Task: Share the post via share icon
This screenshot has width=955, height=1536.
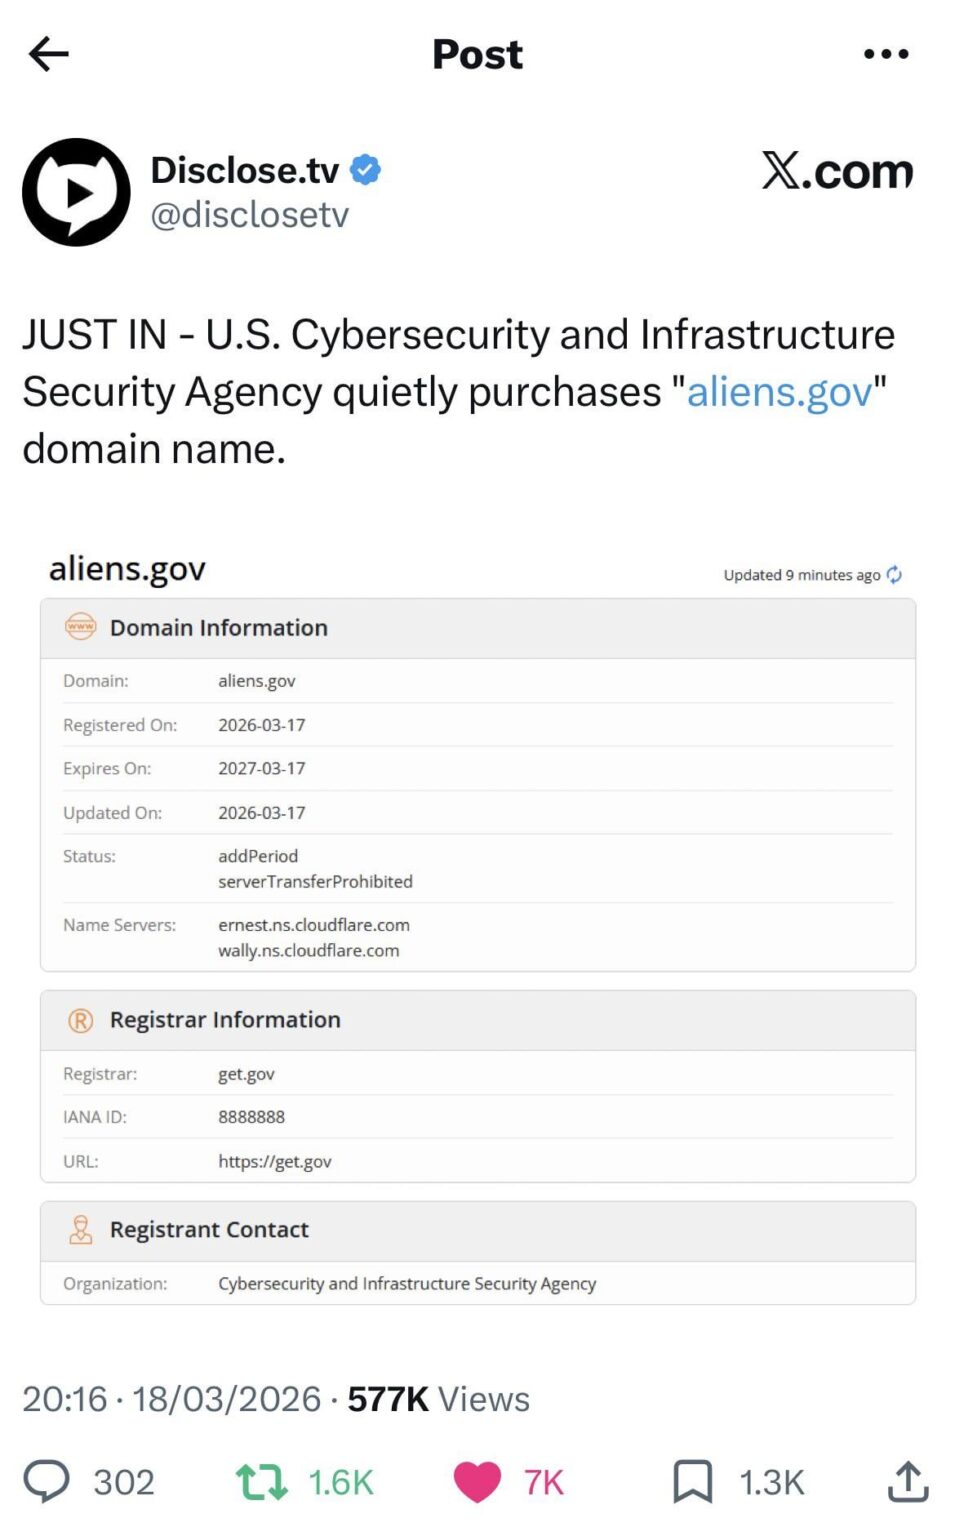Action: tap(908, 1481)
